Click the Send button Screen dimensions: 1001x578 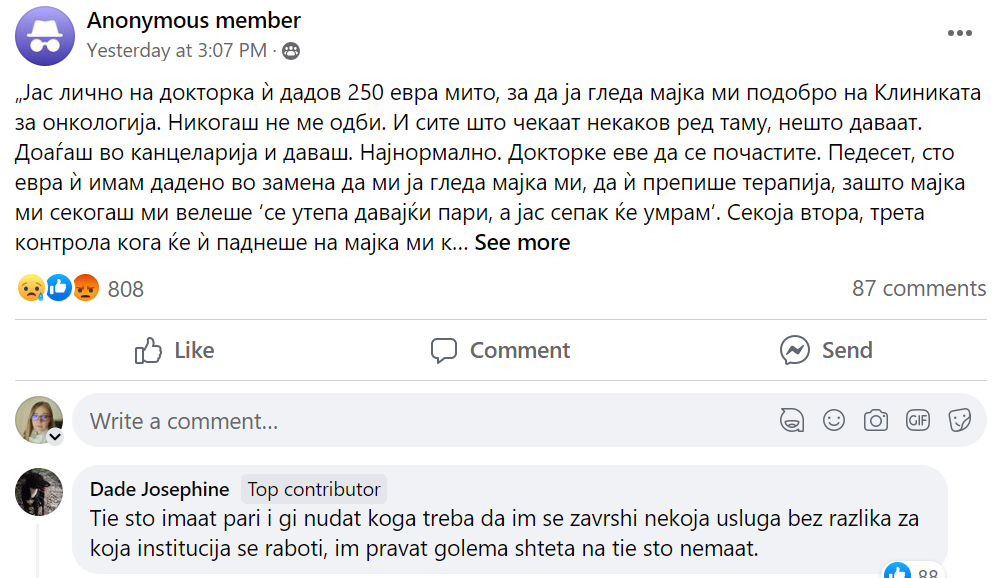click(826, 350)
